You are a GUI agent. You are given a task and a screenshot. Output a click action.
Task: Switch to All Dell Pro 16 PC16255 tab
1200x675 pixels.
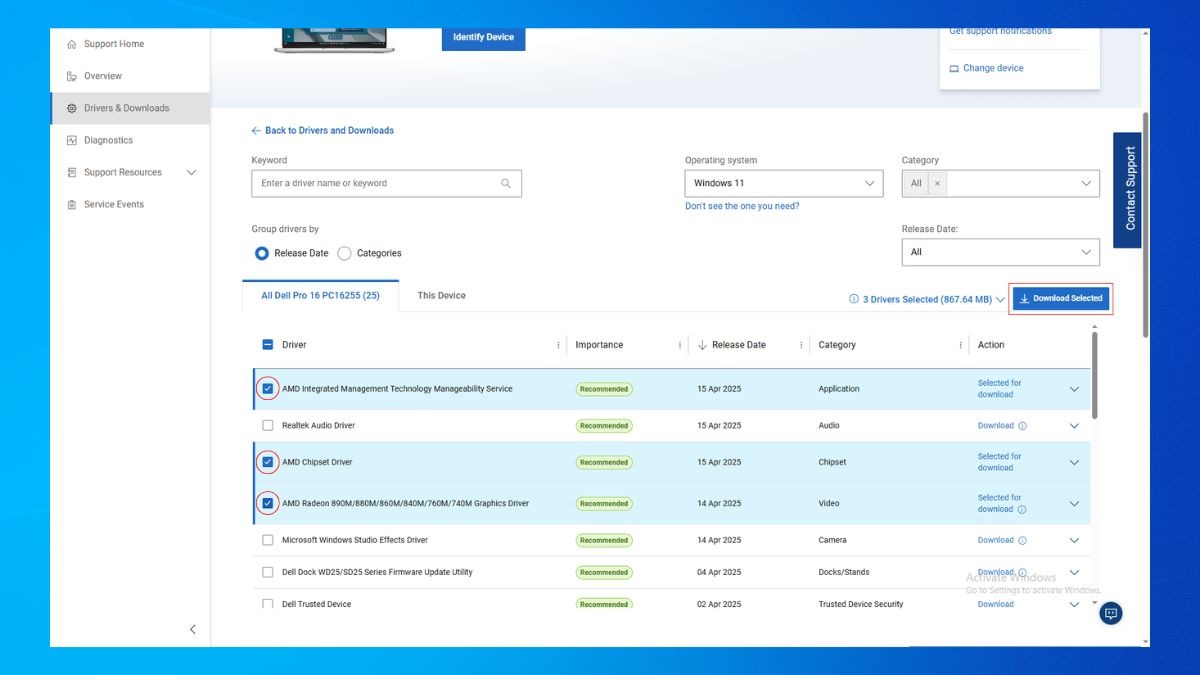(x=320, y=296)
